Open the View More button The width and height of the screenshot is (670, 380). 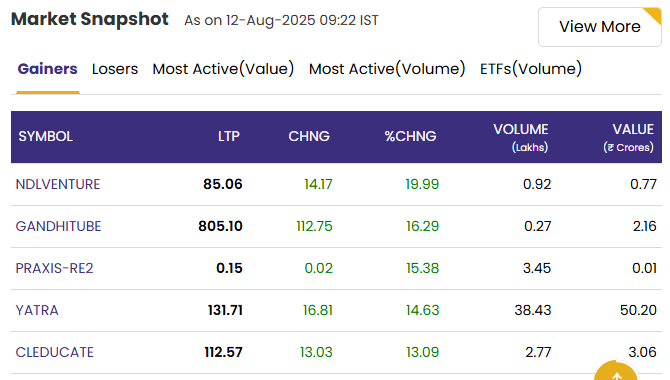tap(599, 27)
